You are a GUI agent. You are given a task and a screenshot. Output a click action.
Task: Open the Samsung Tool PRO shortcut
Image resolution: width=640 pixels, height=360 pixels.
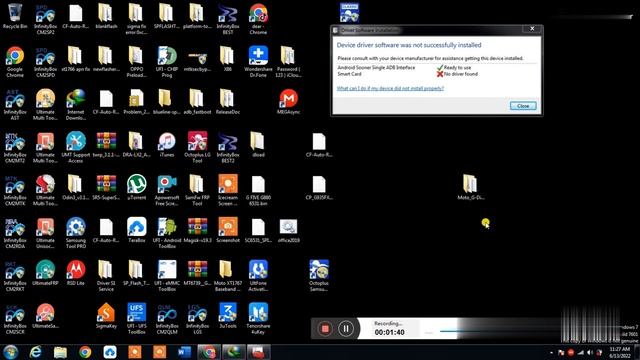[76, 233]
